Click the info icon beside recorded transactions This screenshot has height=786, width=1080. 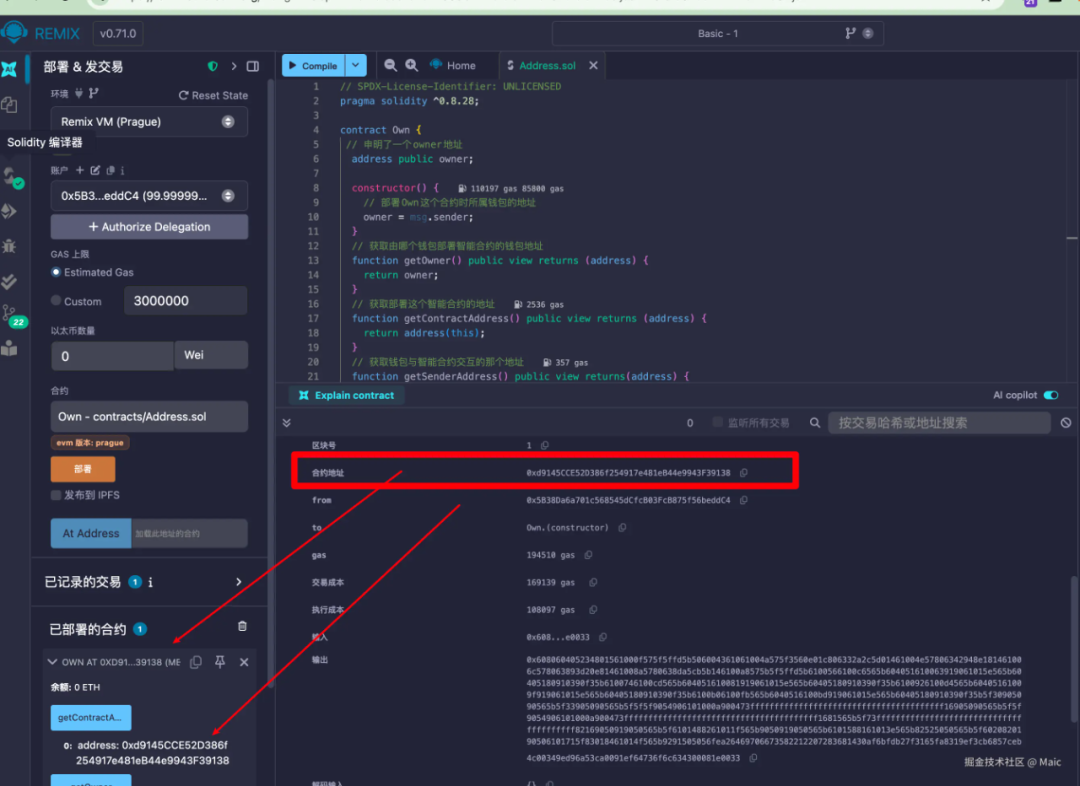click(151, 582)
